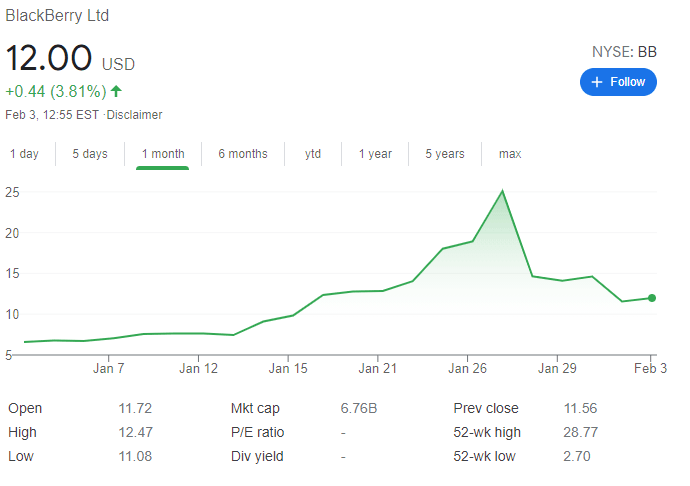The height and width of the screenshot is (486, 690).
Task: Show the ytd chart range
Action: click(x=313, y=154)
